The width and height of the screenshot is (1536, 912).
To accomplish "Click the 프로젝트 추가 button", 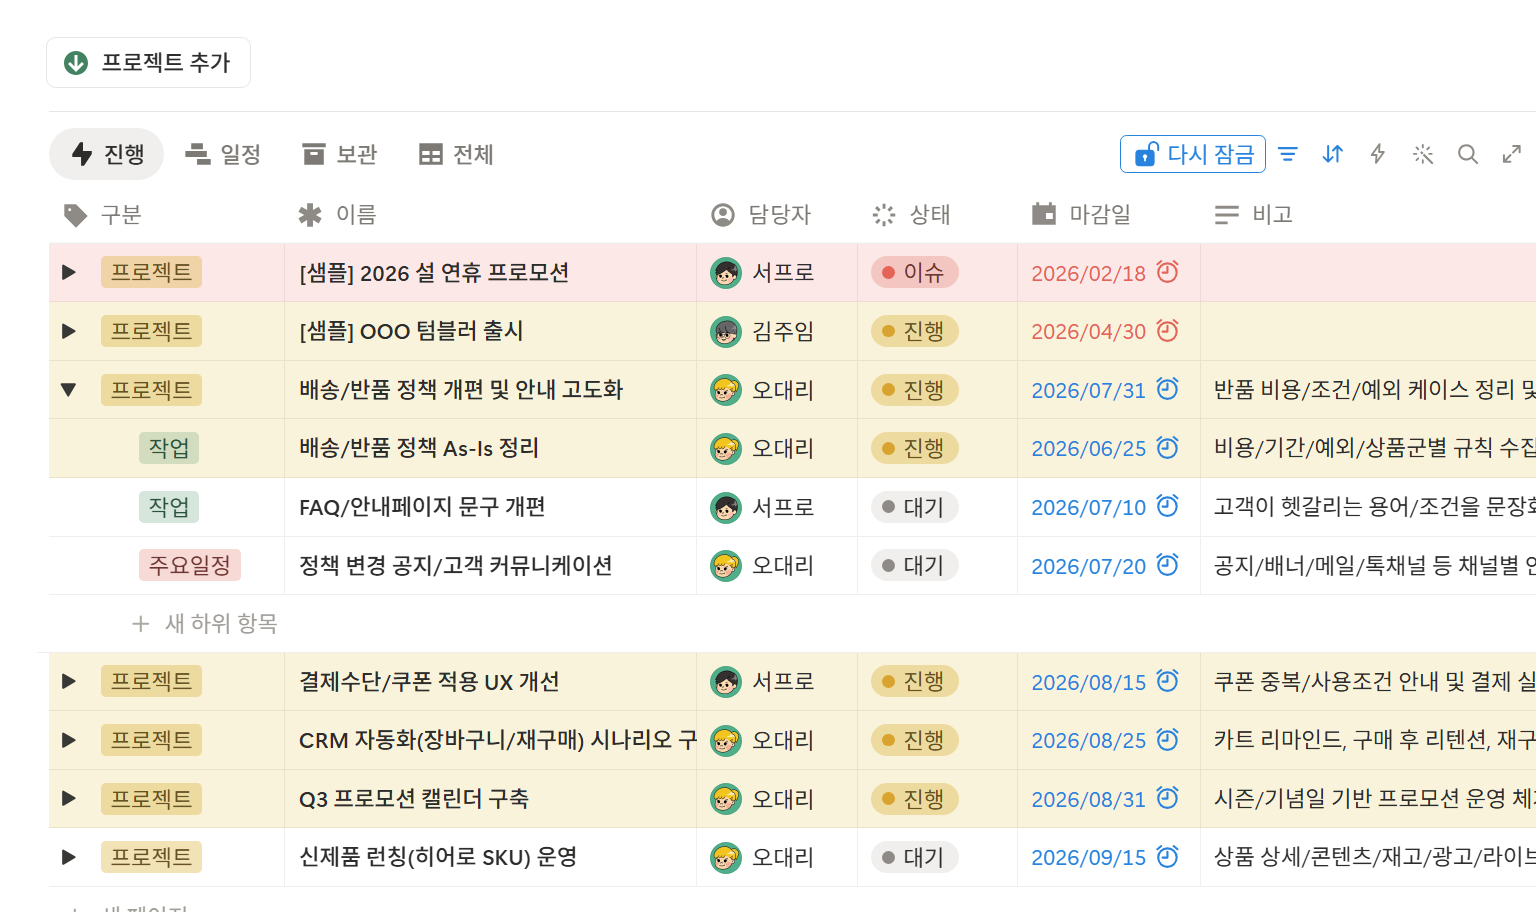I will [148, 63].
